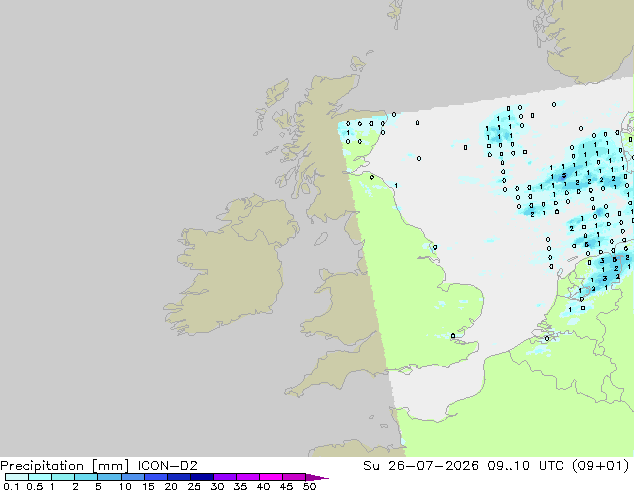634x490 pixels.
Task: Click the 45–50 mm legend swatch
Action: click(294, 477)
